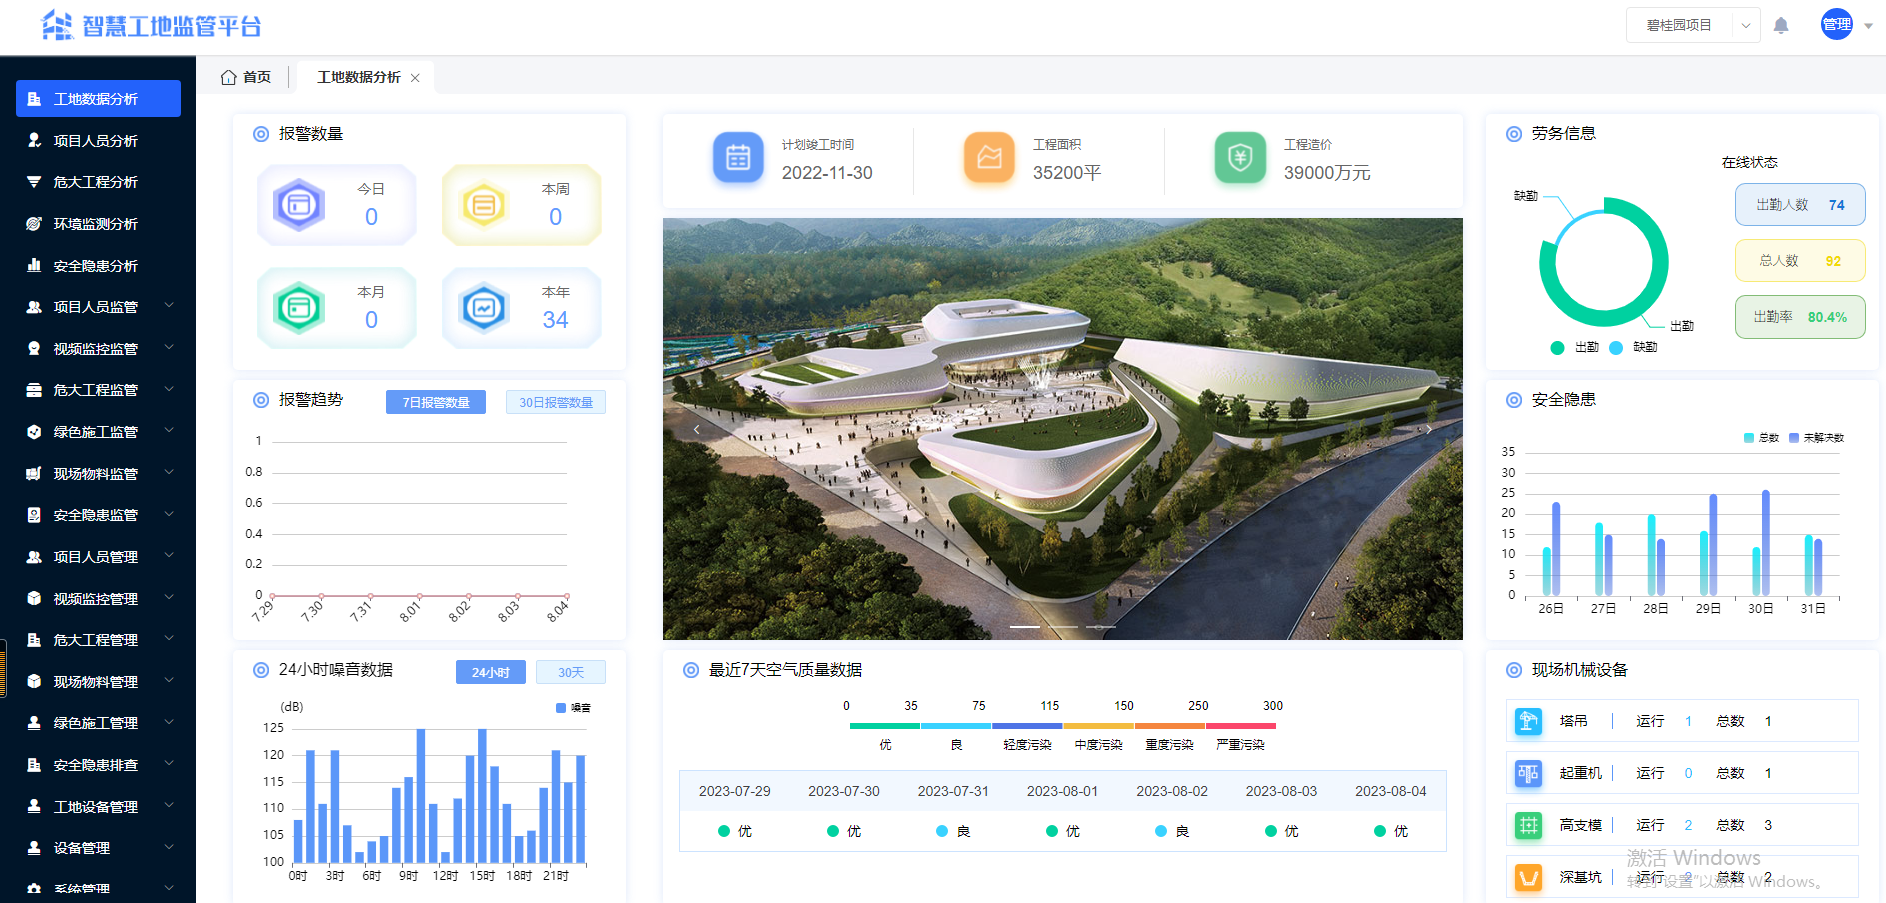This screenshot has width=1886, height=903.
Task: Expand the user menu arrow beside avatar
Action: click(x=1868, y=26)
